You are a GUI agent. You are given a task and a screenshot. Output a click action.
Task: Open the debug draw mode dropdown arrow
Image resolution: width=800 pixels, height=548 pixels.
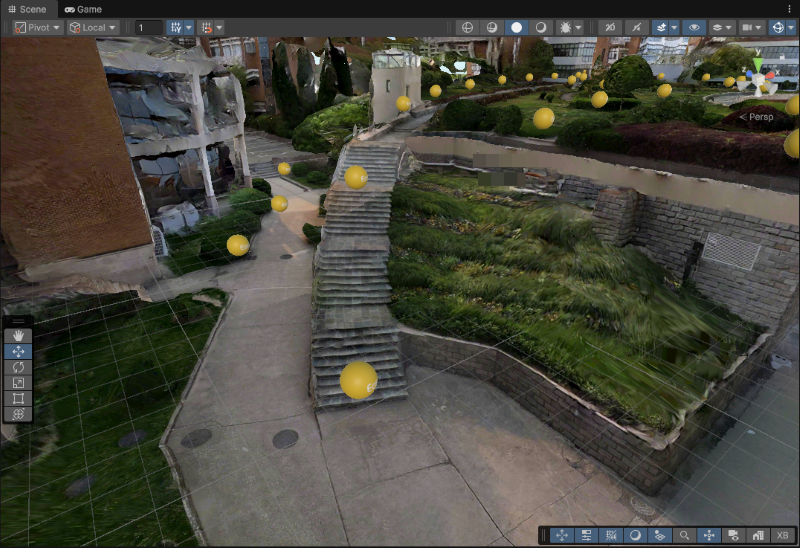pyautogui.click(x=579, y=27)
